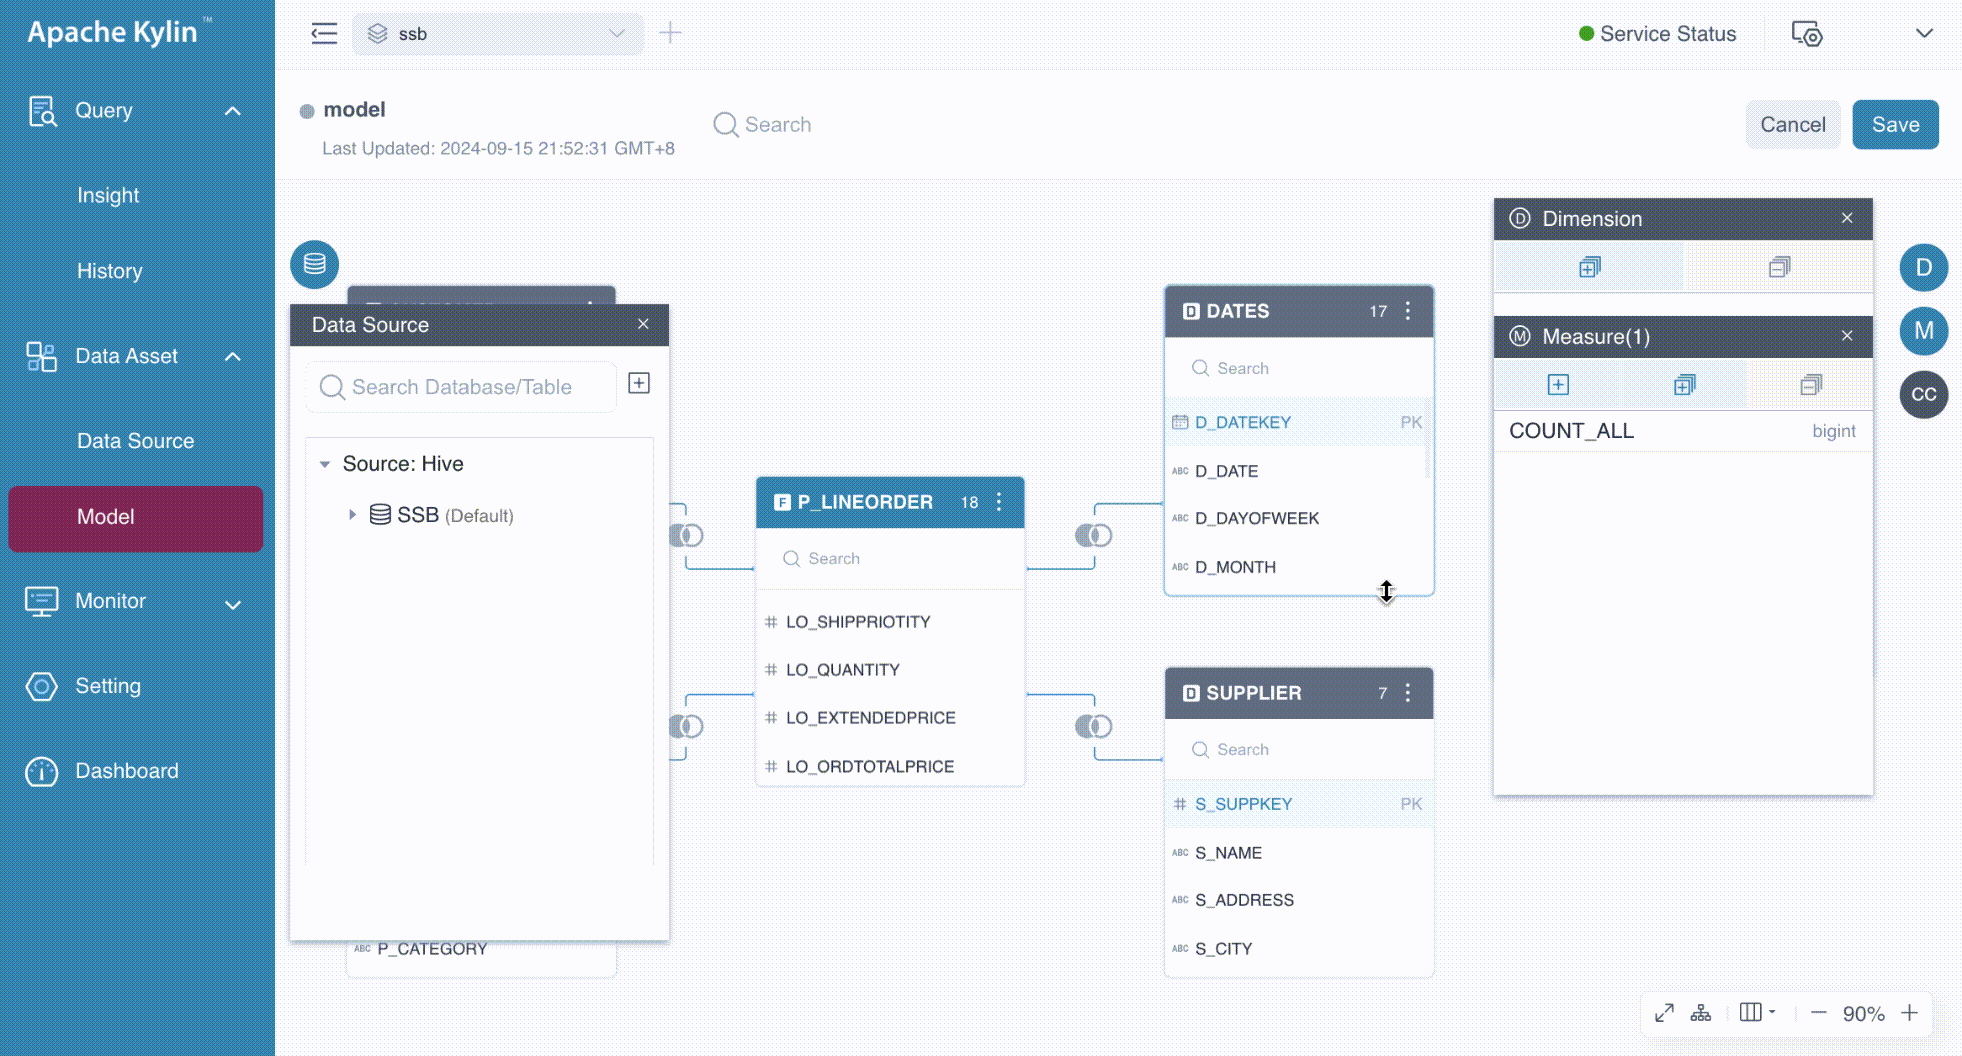Go to Insight in the Query menu
Screen dimensions: 1962x1056
click(x=108, y=196)
